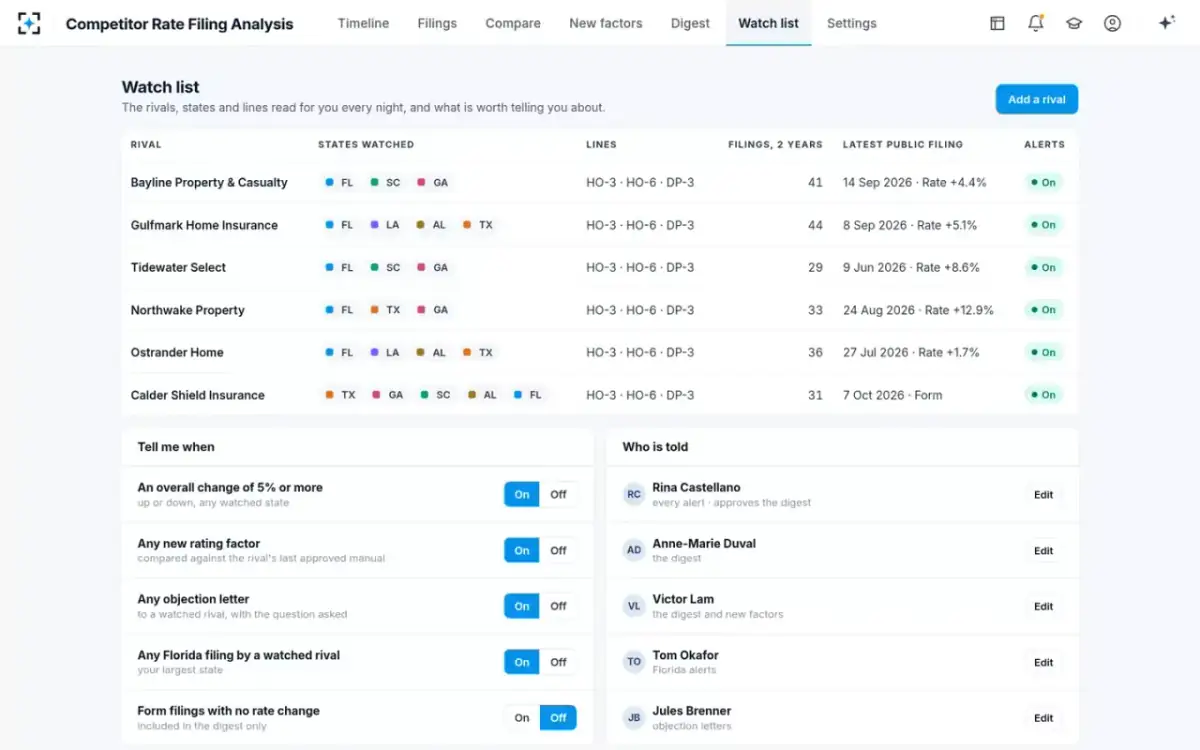Click the Ostrander Home rival name
Viewport: 1200px width, 750px height.
(x=177, y=353)
